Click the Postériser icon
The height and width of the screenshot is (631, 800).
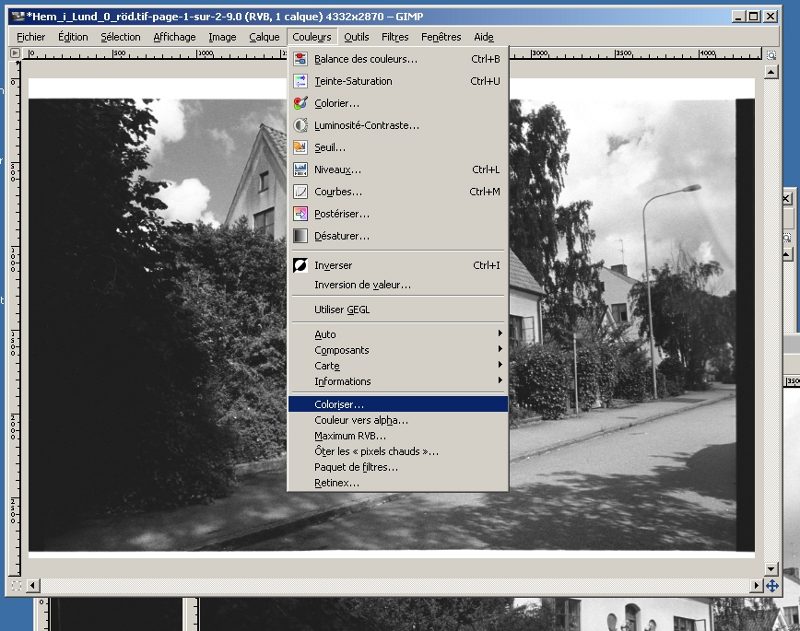pos(300,213)
